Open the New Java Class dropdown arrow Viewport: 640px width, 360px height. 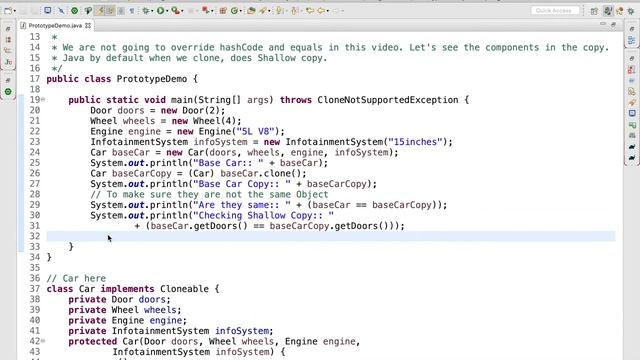[241, 11]
